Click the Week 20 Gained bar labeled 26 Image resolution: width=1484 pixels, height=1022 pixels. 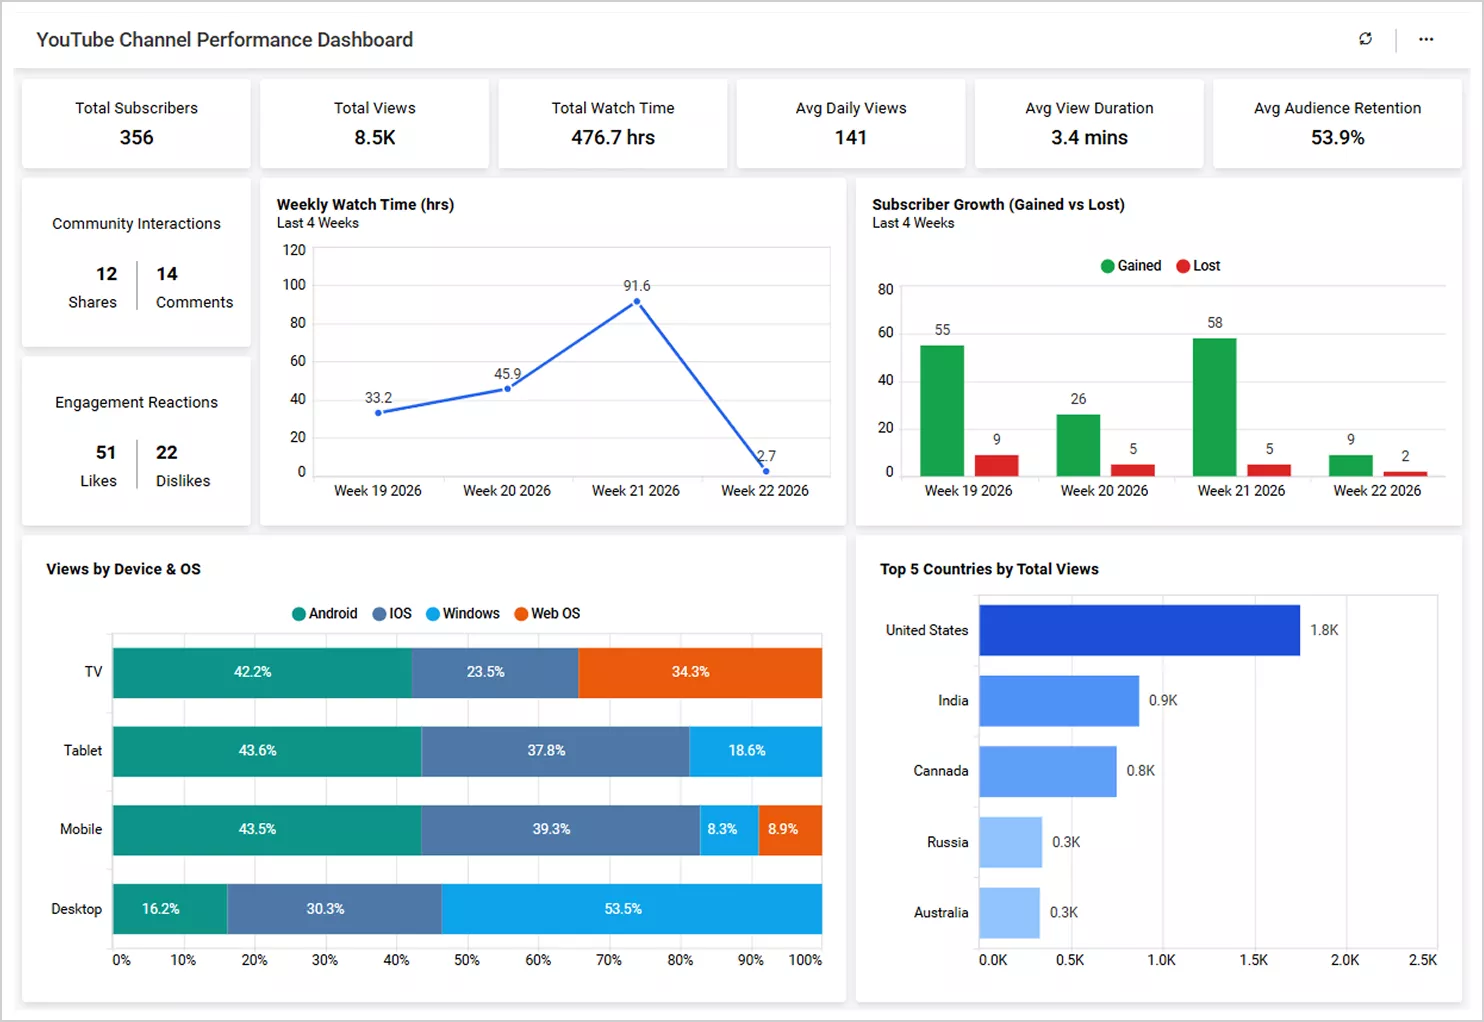1078,445
